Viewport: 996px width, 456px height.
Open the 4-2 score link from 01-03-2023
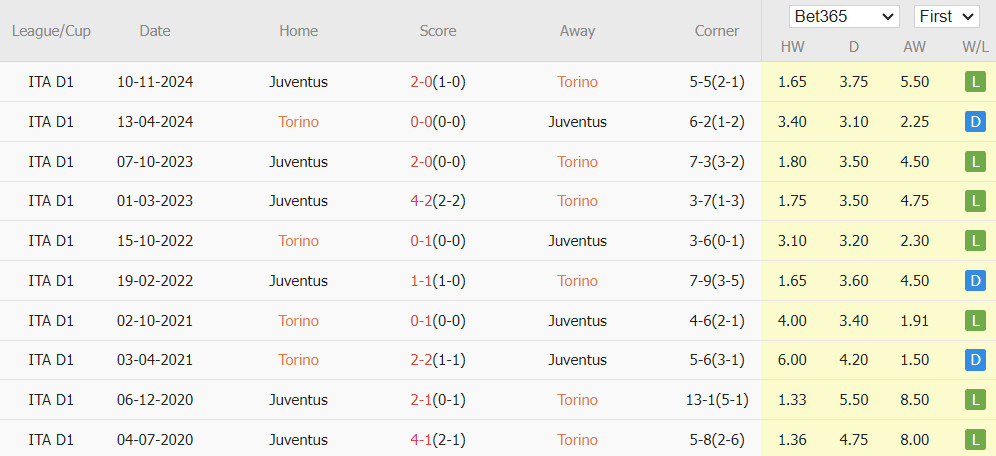(421, 201)
